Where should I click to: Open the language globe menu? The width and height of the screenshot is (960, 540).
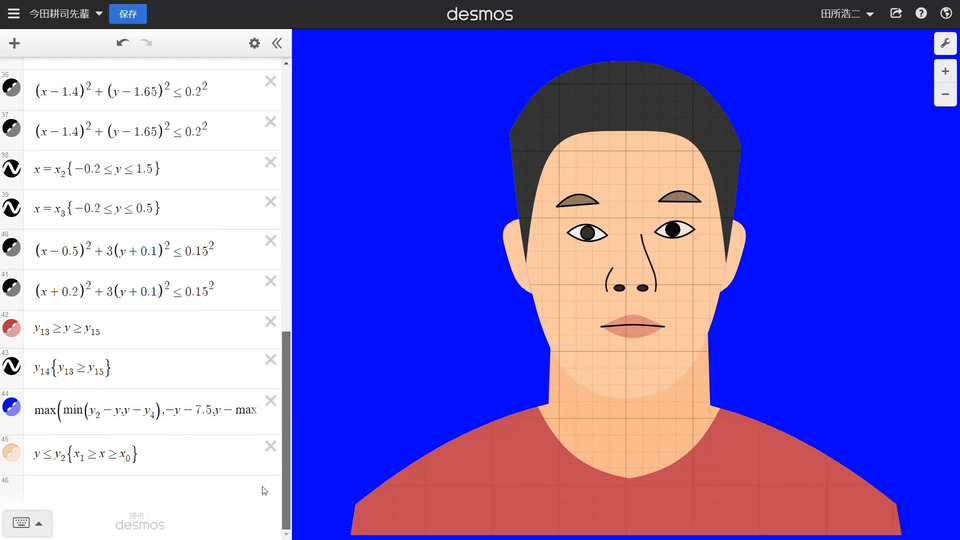[946, 14]
